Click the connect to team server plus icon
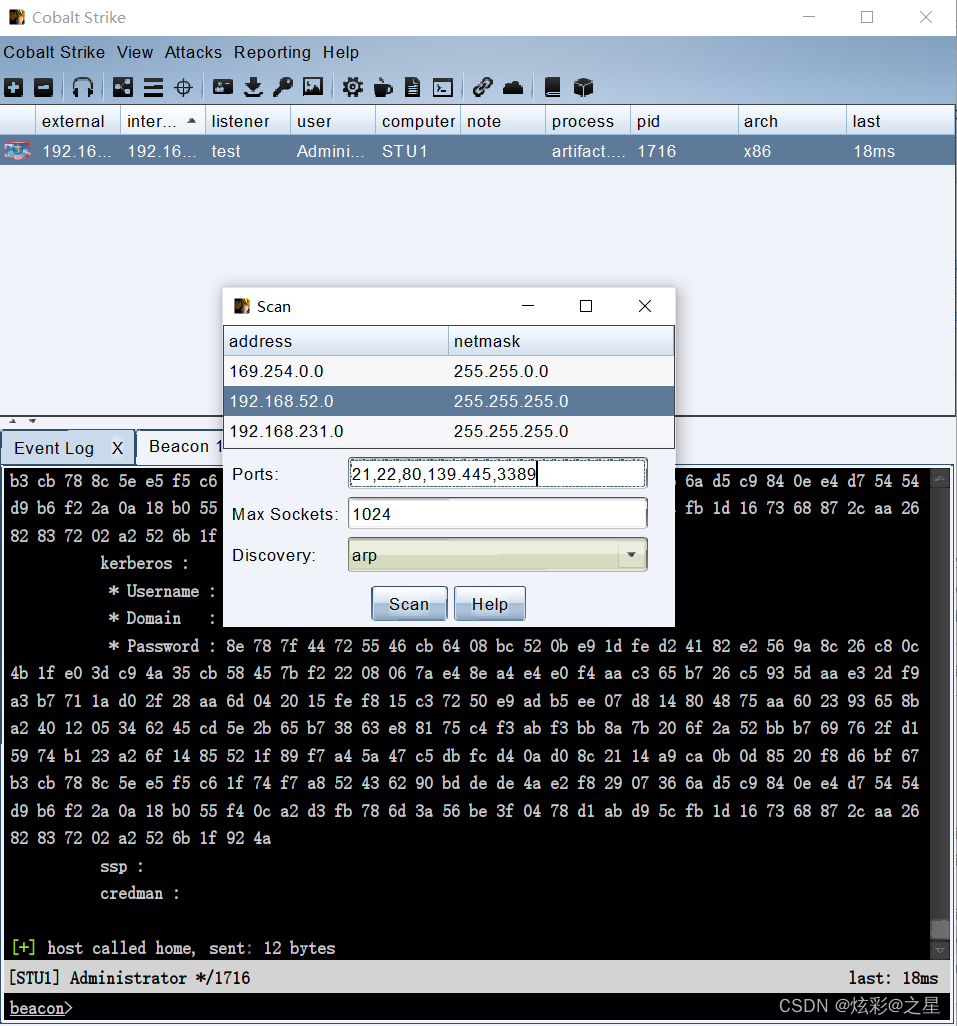This screenshot has width=957, height=1026. tap(14, 87)
